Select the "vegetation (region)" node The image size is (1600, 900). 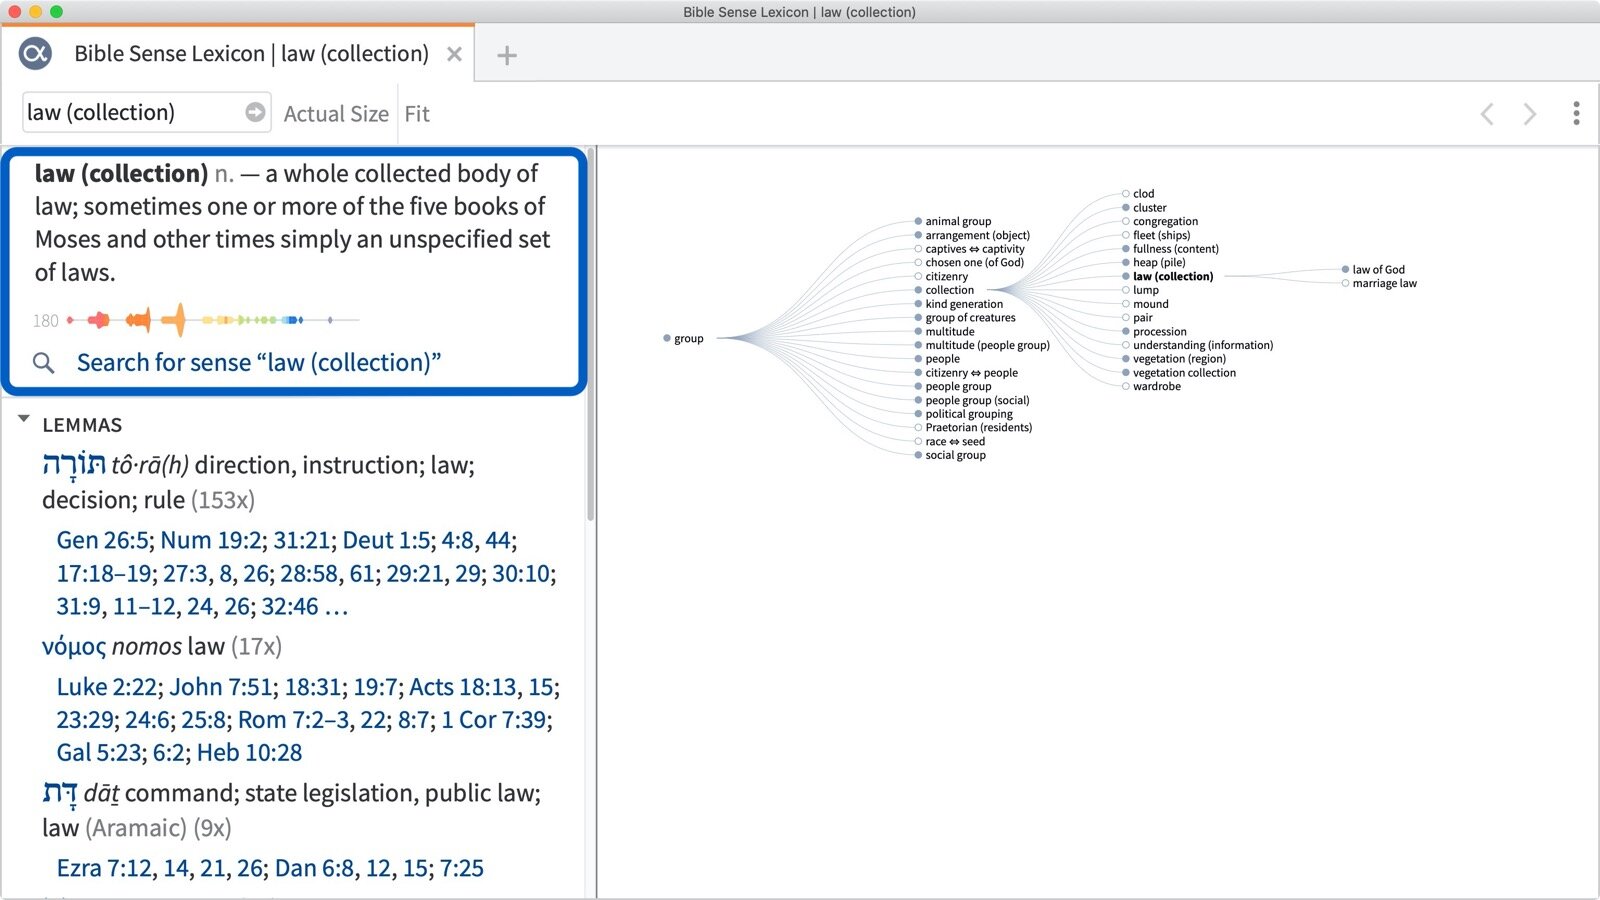click(1173, 359)
